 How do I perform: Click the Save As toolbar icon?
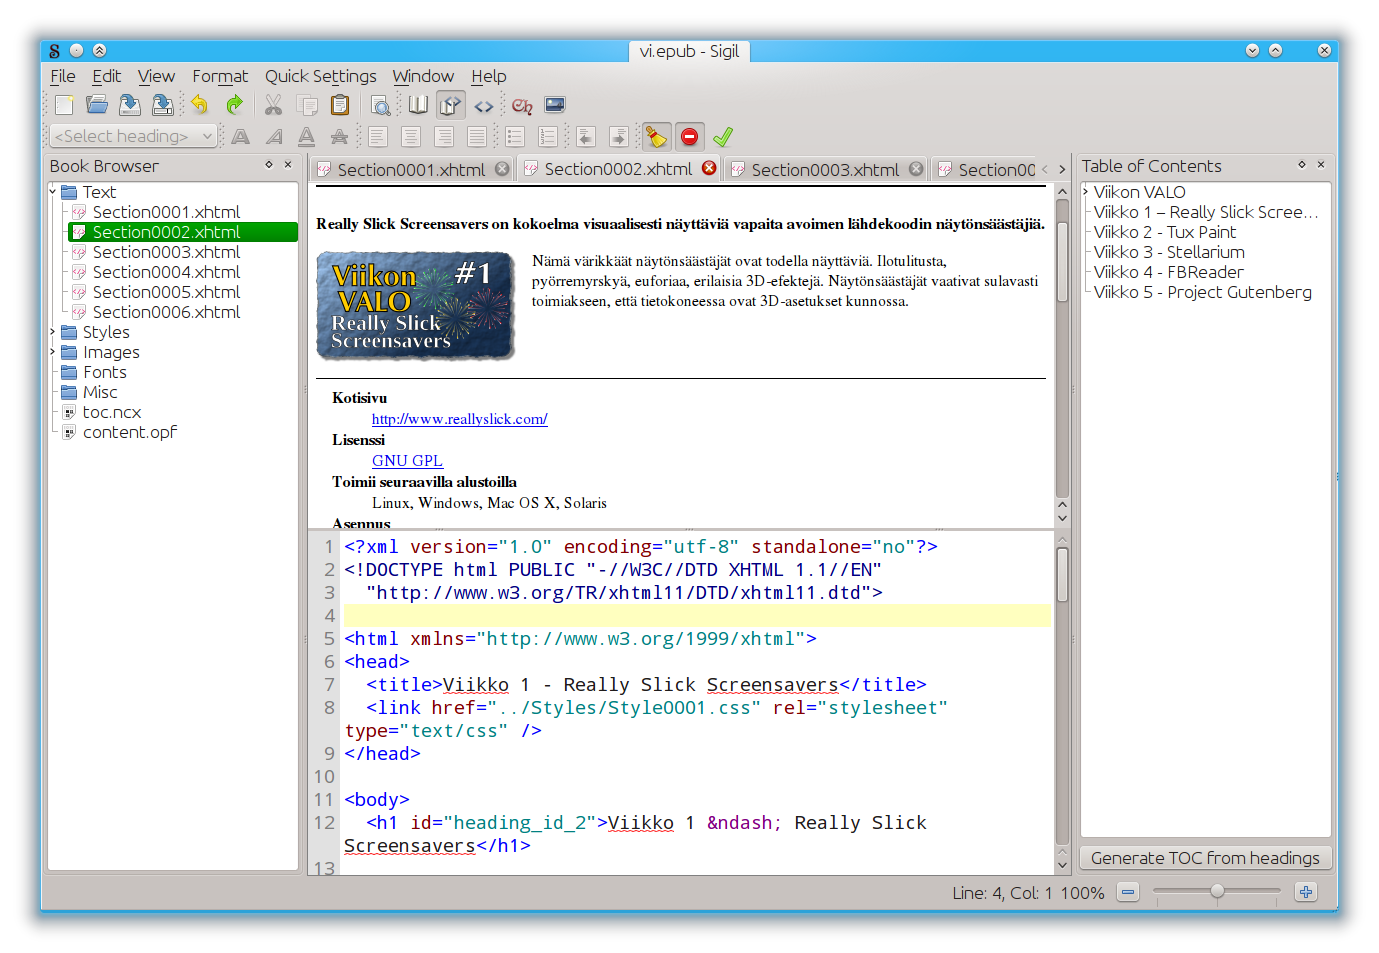click(x=162, y=105)
